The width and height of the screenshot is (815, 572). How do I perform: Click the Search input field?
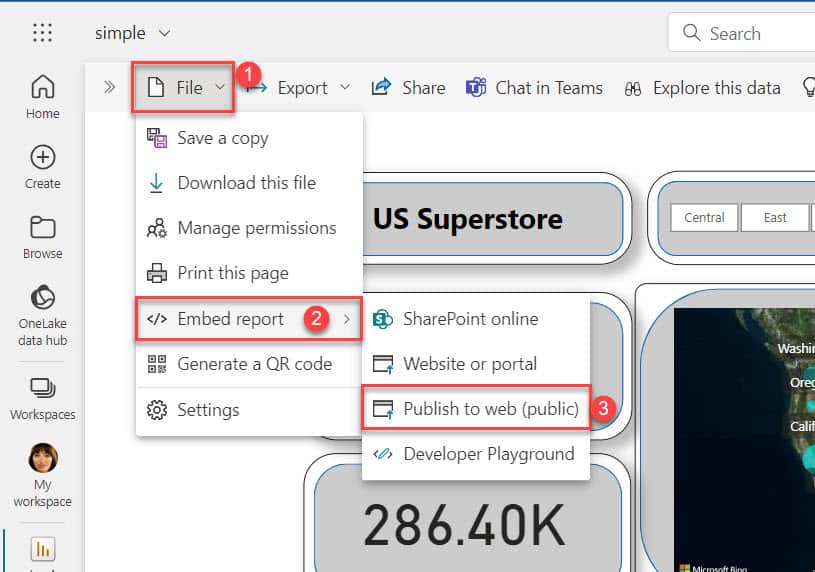(x=742, y=33)
